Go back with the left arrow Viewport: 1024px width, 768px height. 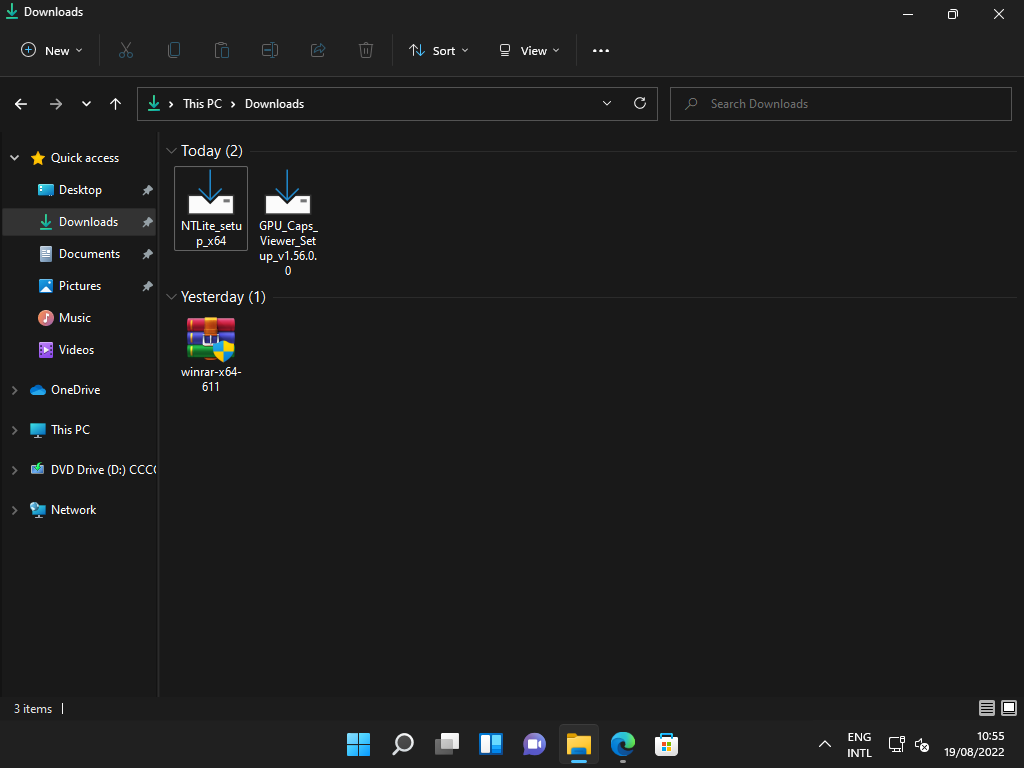21,104
